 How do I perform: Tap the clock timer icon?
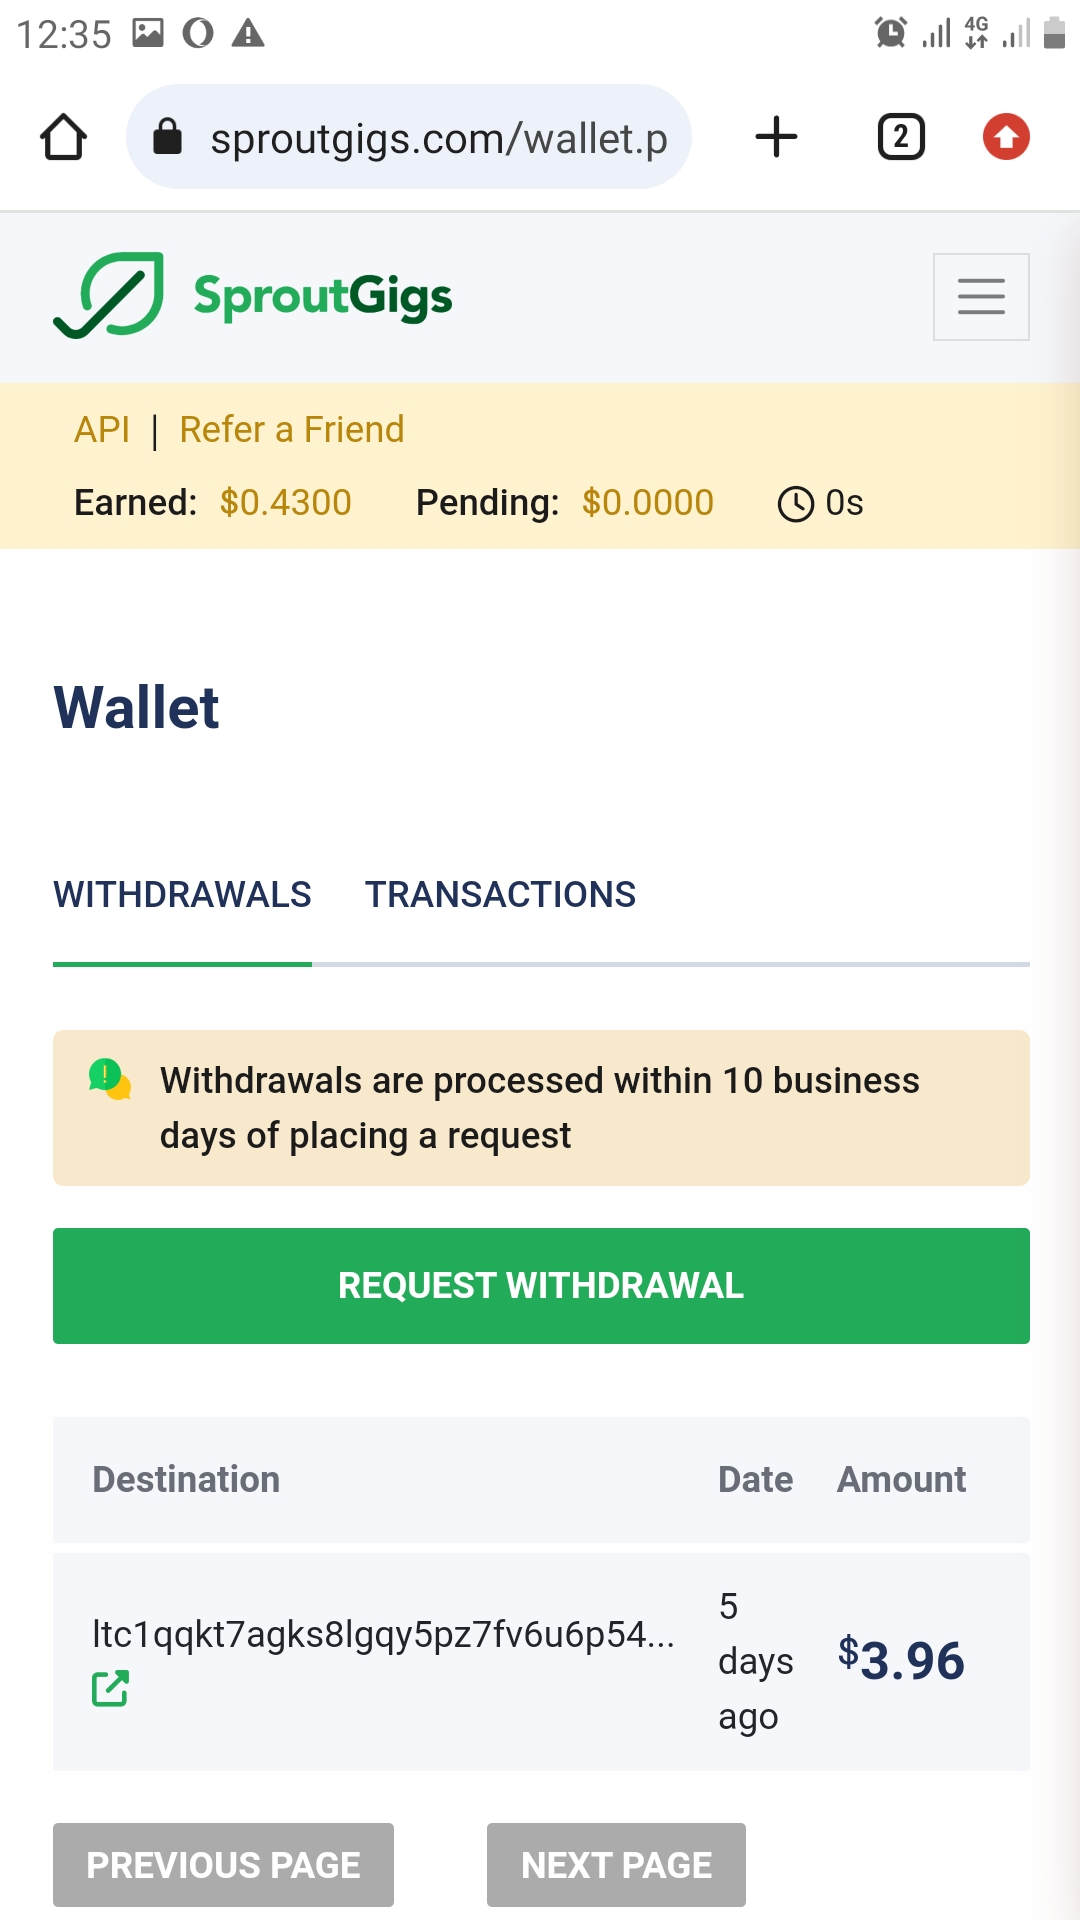click(x=796, y=503)
